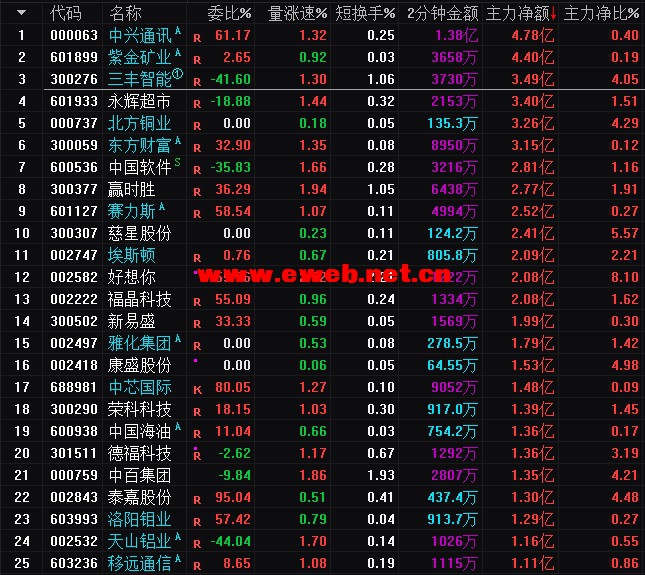Click the R marker in the 东方财富 row
The image size is (645, 575).
coord(197,148)
